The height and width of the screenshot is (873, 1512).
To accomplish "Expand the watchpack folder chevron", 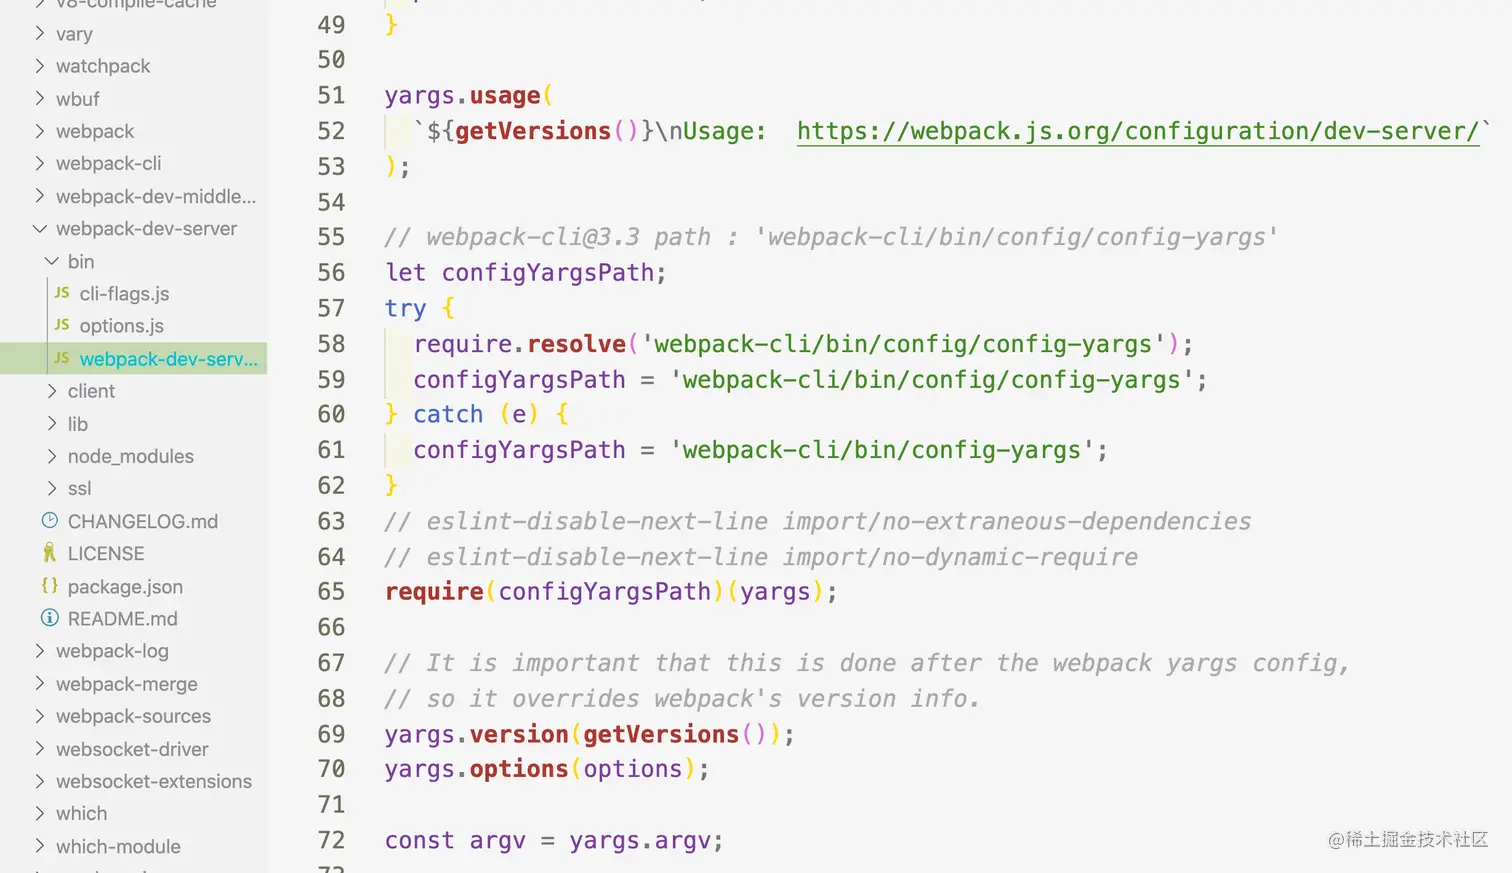I will coord(39,66).
